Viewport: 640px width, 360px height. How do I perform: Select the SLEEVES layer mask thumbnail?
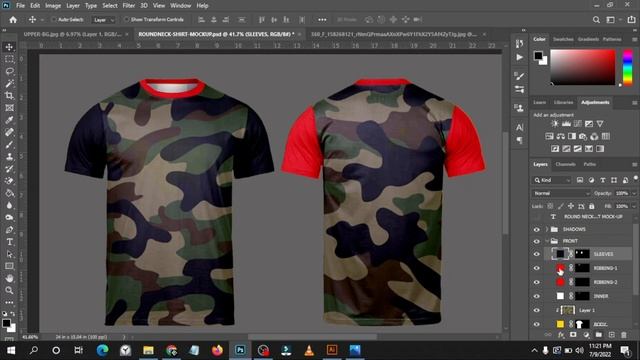pyautogui.click(x=582, y=254)
